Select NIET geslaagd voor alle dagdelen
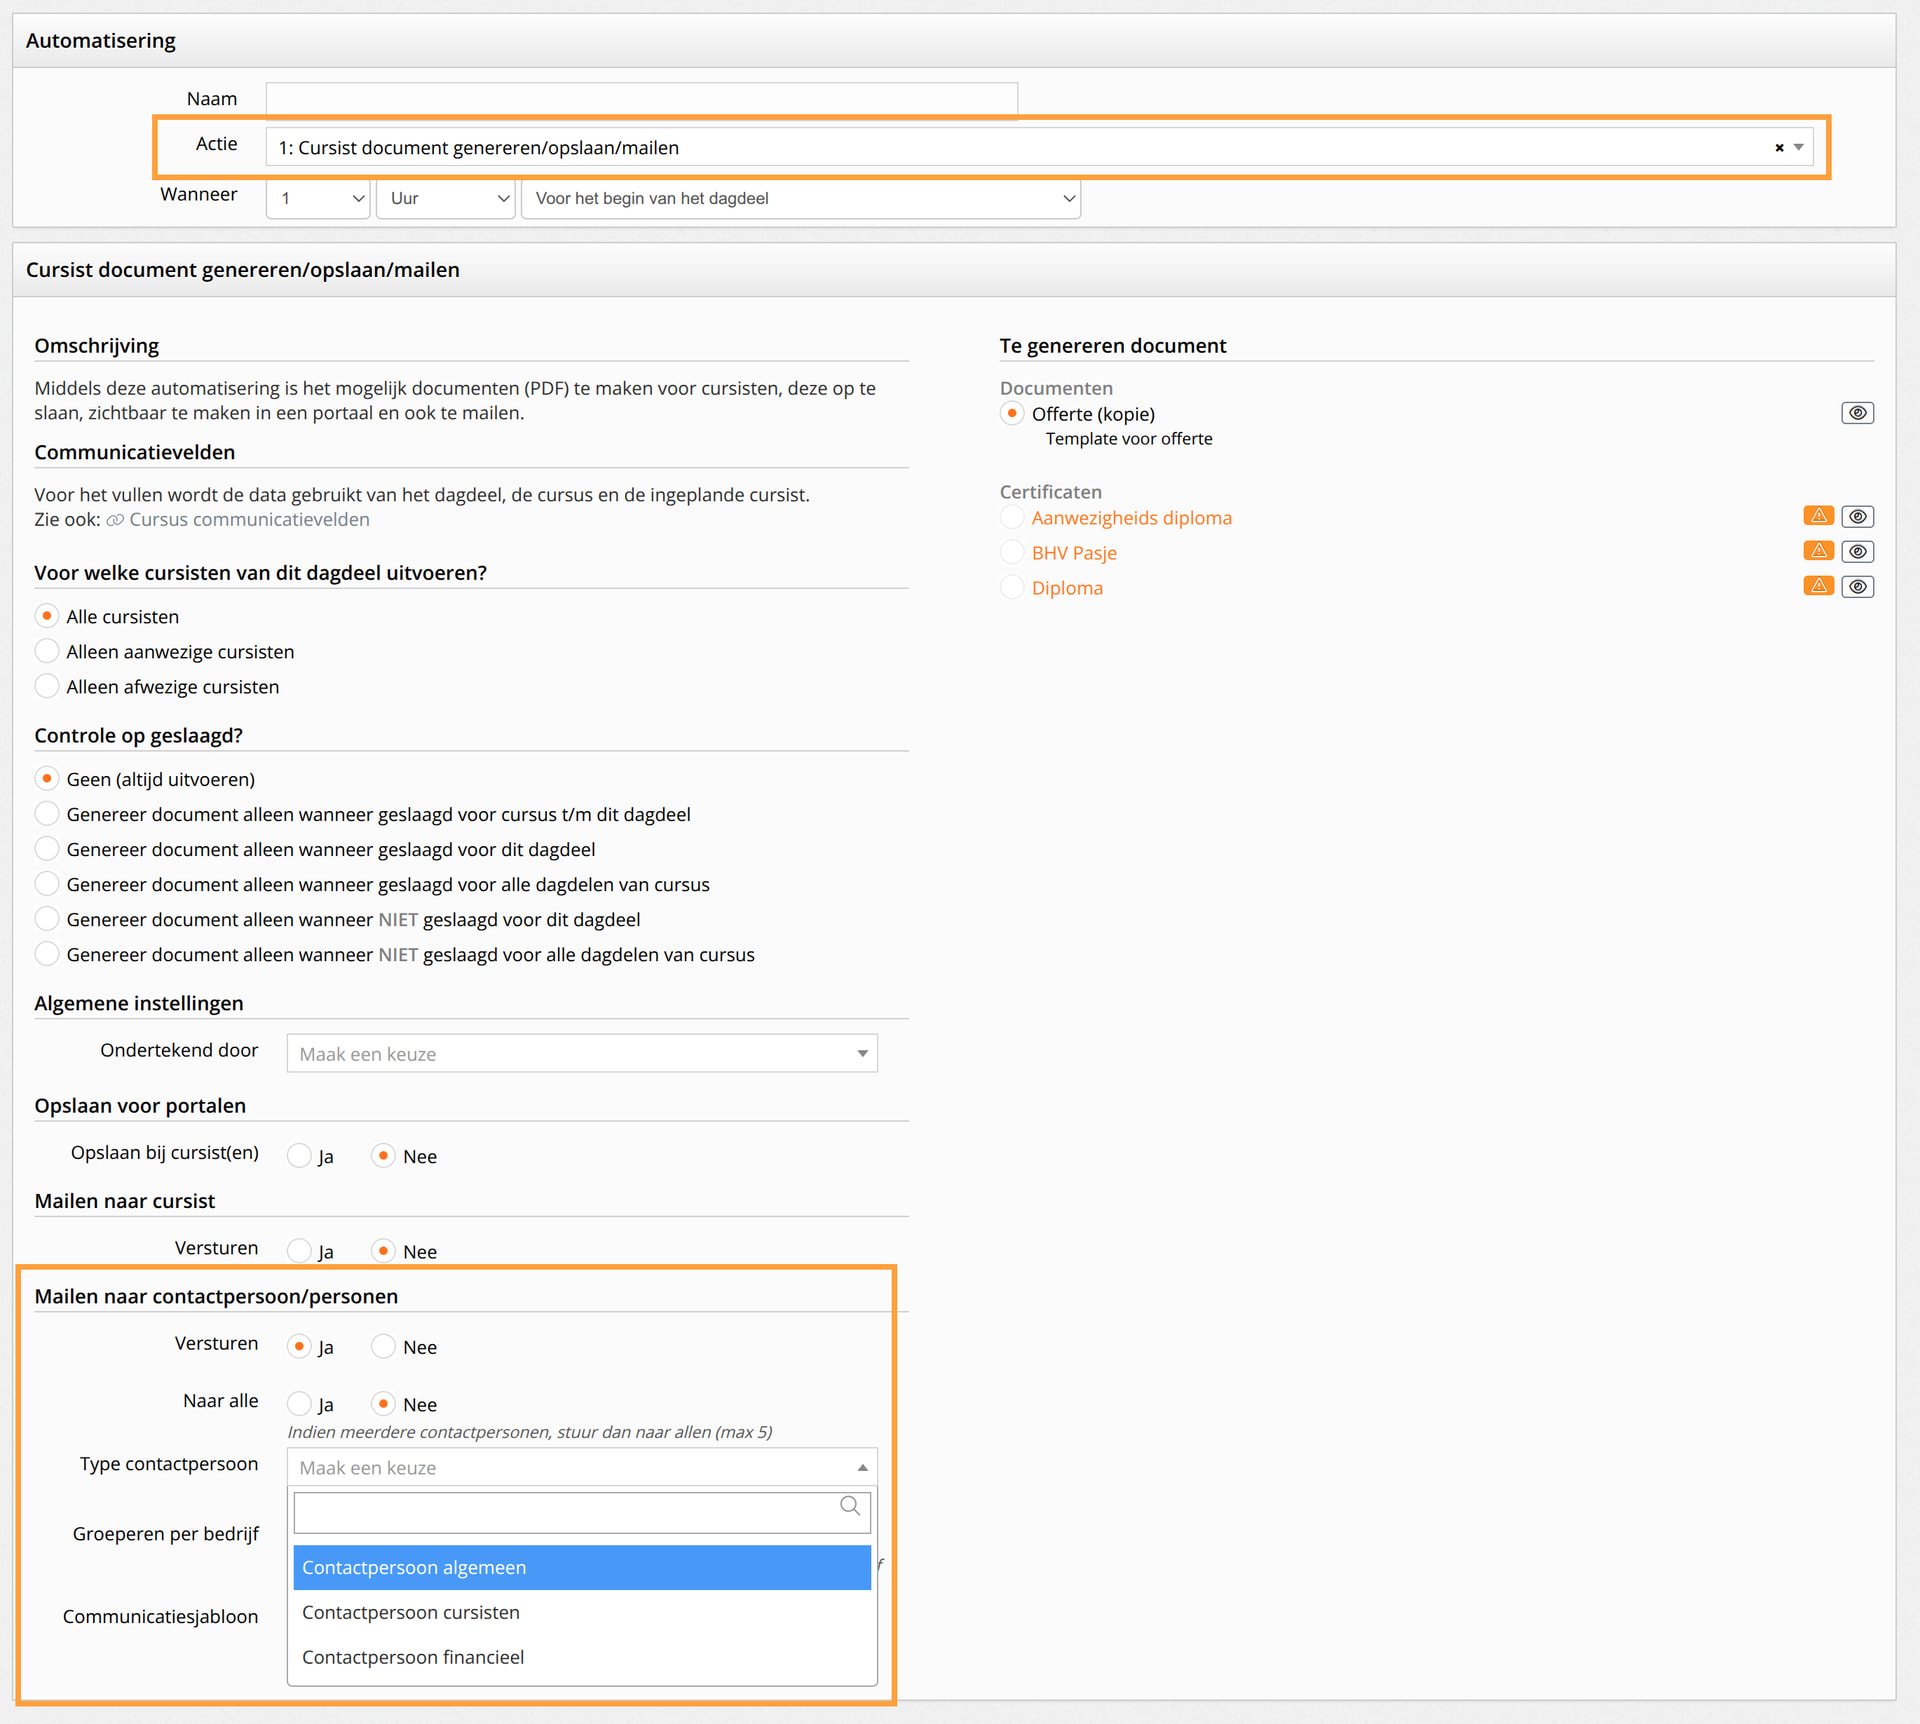 tap(47, 953)
